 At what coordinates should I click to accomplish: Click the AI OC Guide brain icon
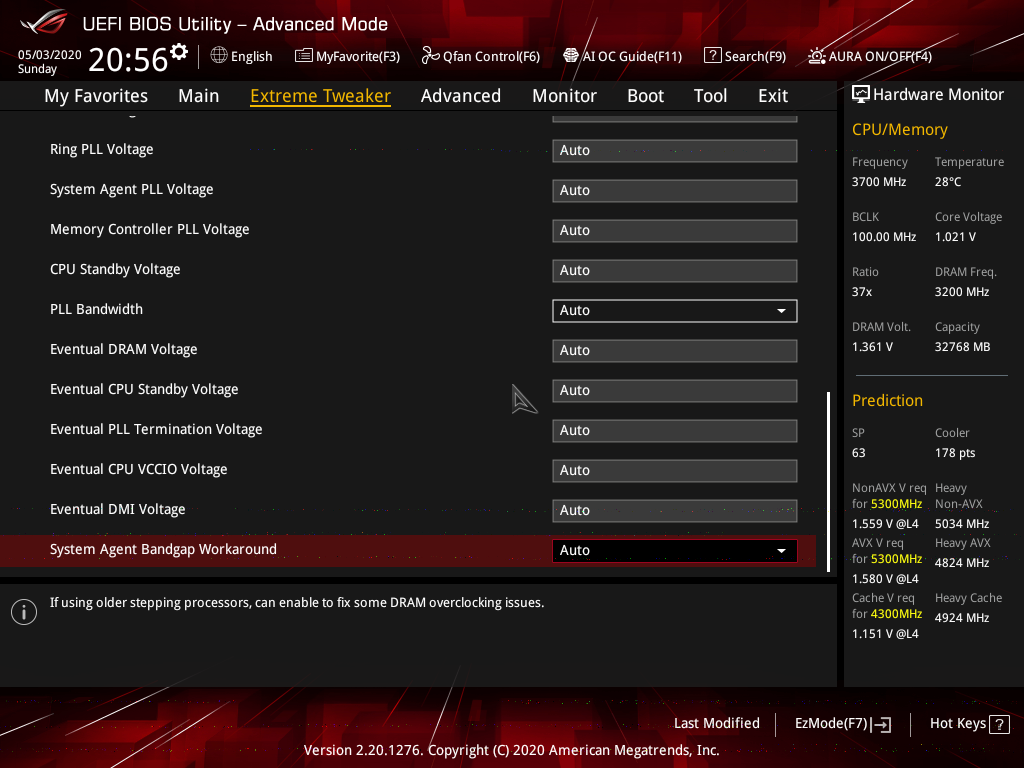coord(571,56)
